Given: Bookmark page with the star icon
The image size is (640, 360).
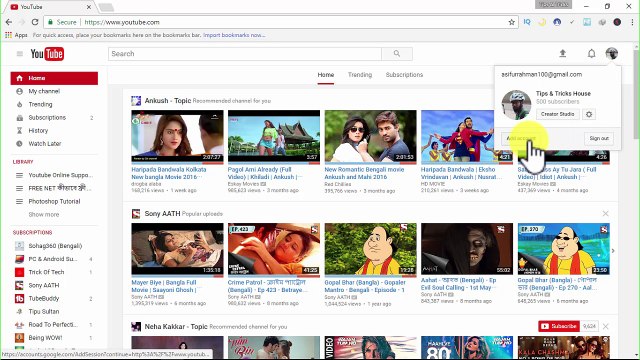Looking at the screenshot, I should tap(511, 22).
